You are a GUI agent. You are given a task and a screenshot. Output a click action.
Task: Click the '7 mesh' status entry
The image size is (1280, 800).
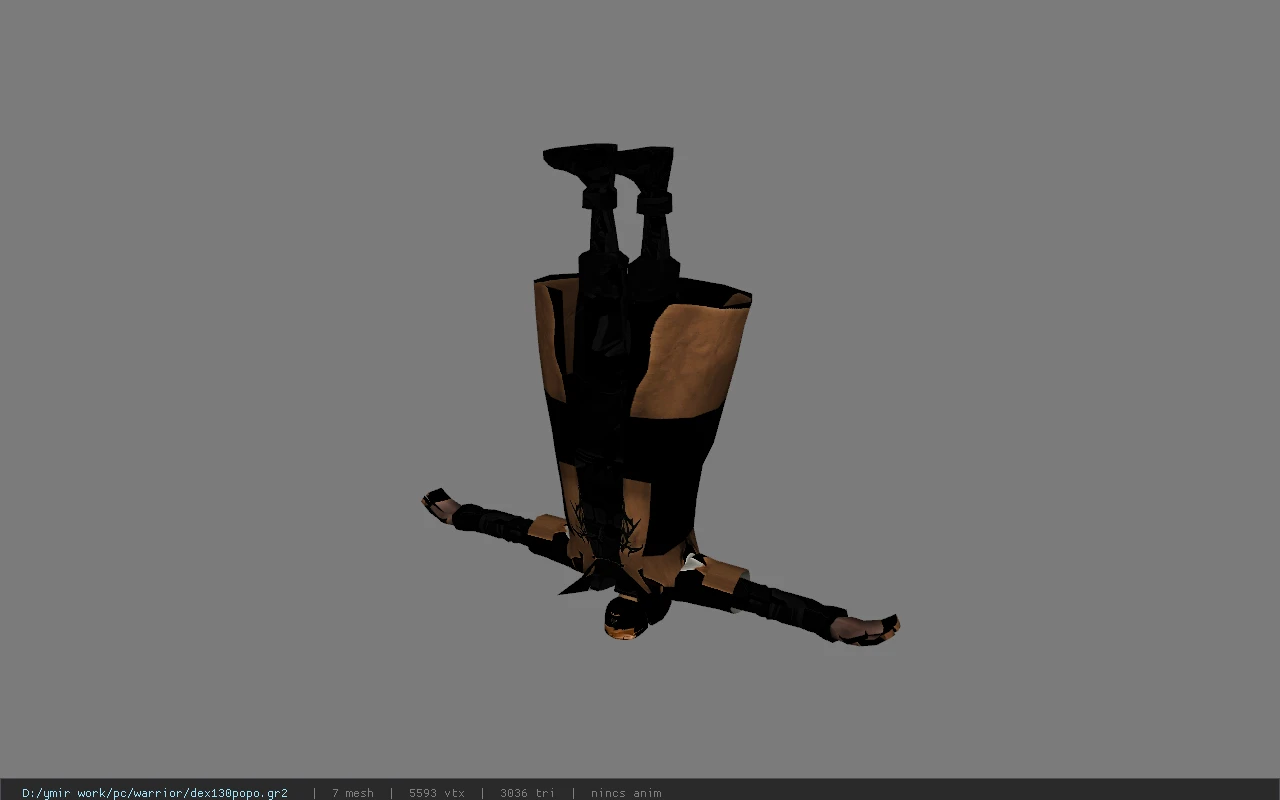[x=353, y=793]
